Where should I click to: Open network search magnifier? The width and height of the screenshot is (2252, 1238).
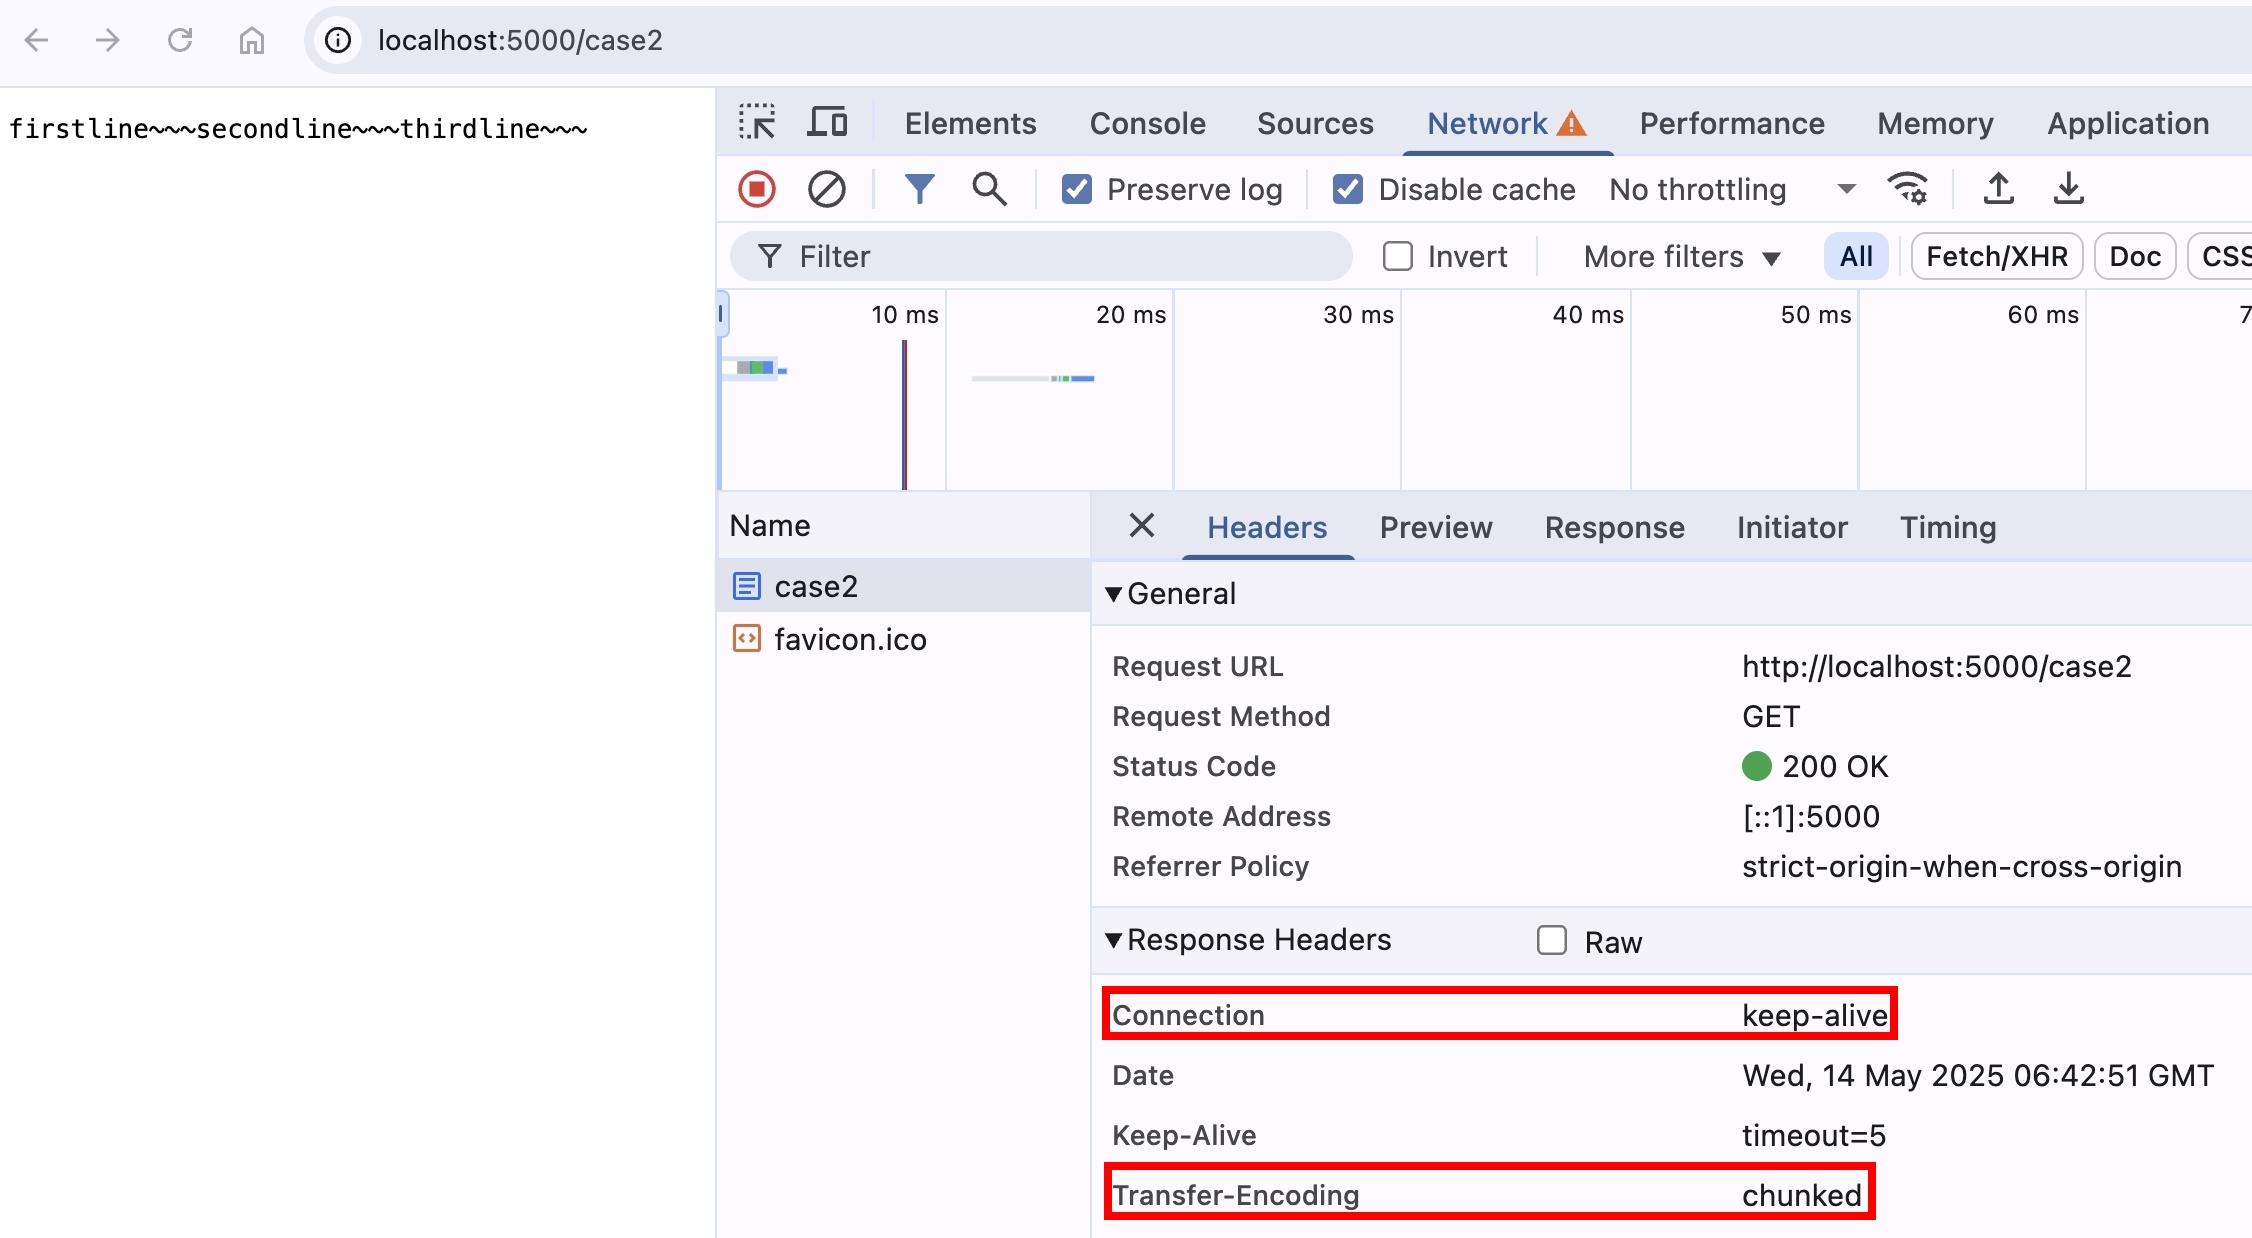click(x=989, y=189)
